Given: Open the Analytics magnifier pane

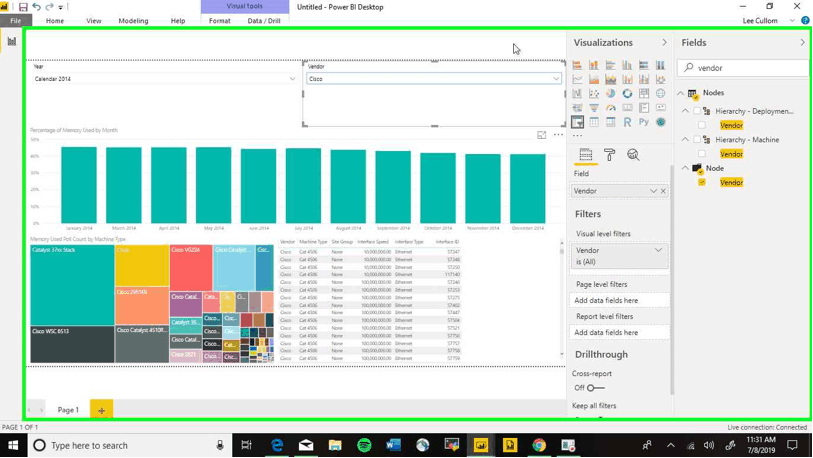Looking at the screenshot, I should pyautogui.click(x=633, y=155).
